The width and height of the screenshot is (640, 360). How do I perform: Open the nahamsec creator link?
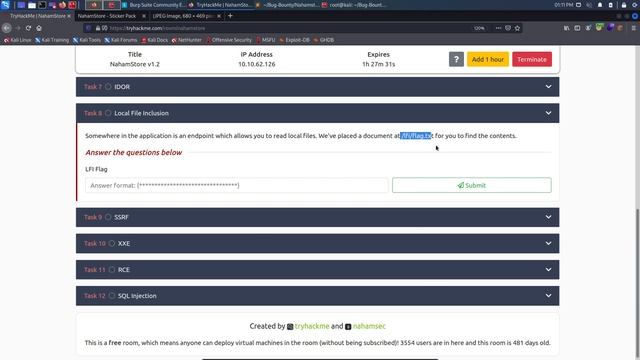coord(369,326)
